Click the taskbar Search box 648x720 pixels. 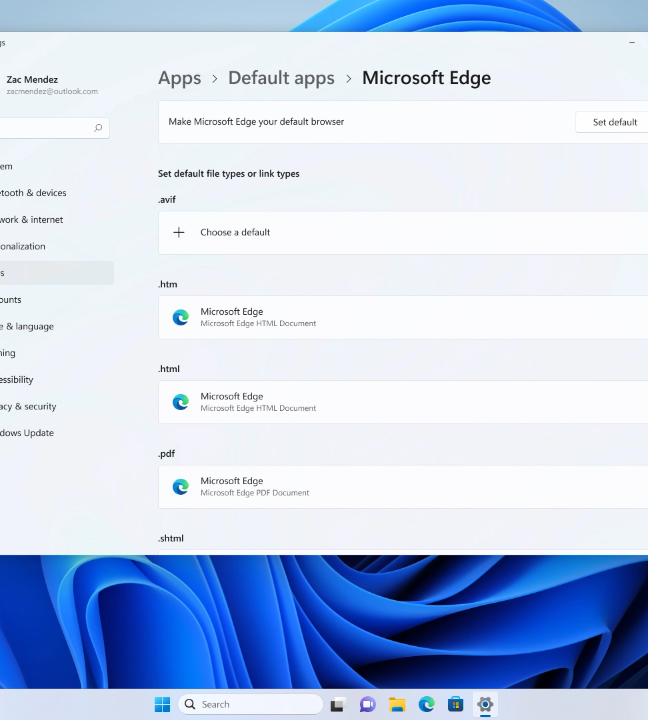(x=250, y=704)
